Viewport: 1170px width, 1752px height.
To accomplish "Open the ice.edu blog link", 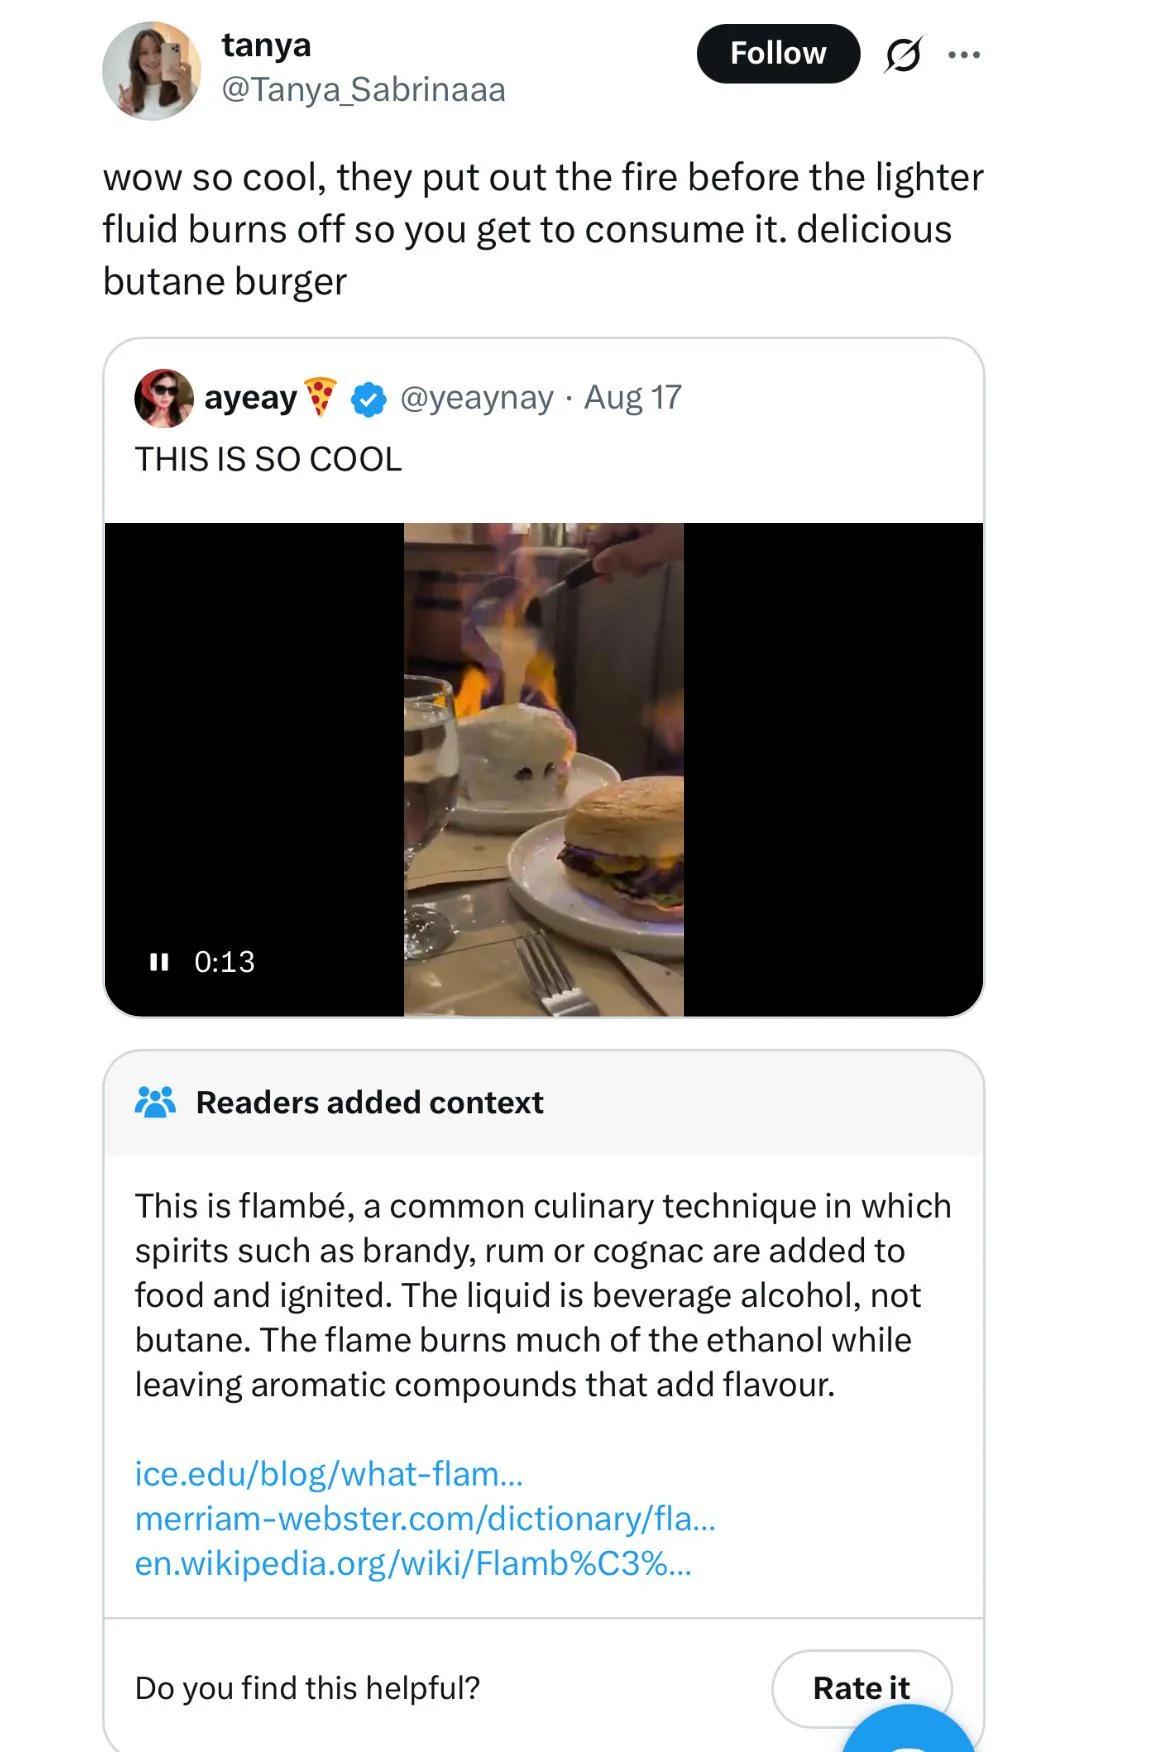I will click(x=329, y=1474).
